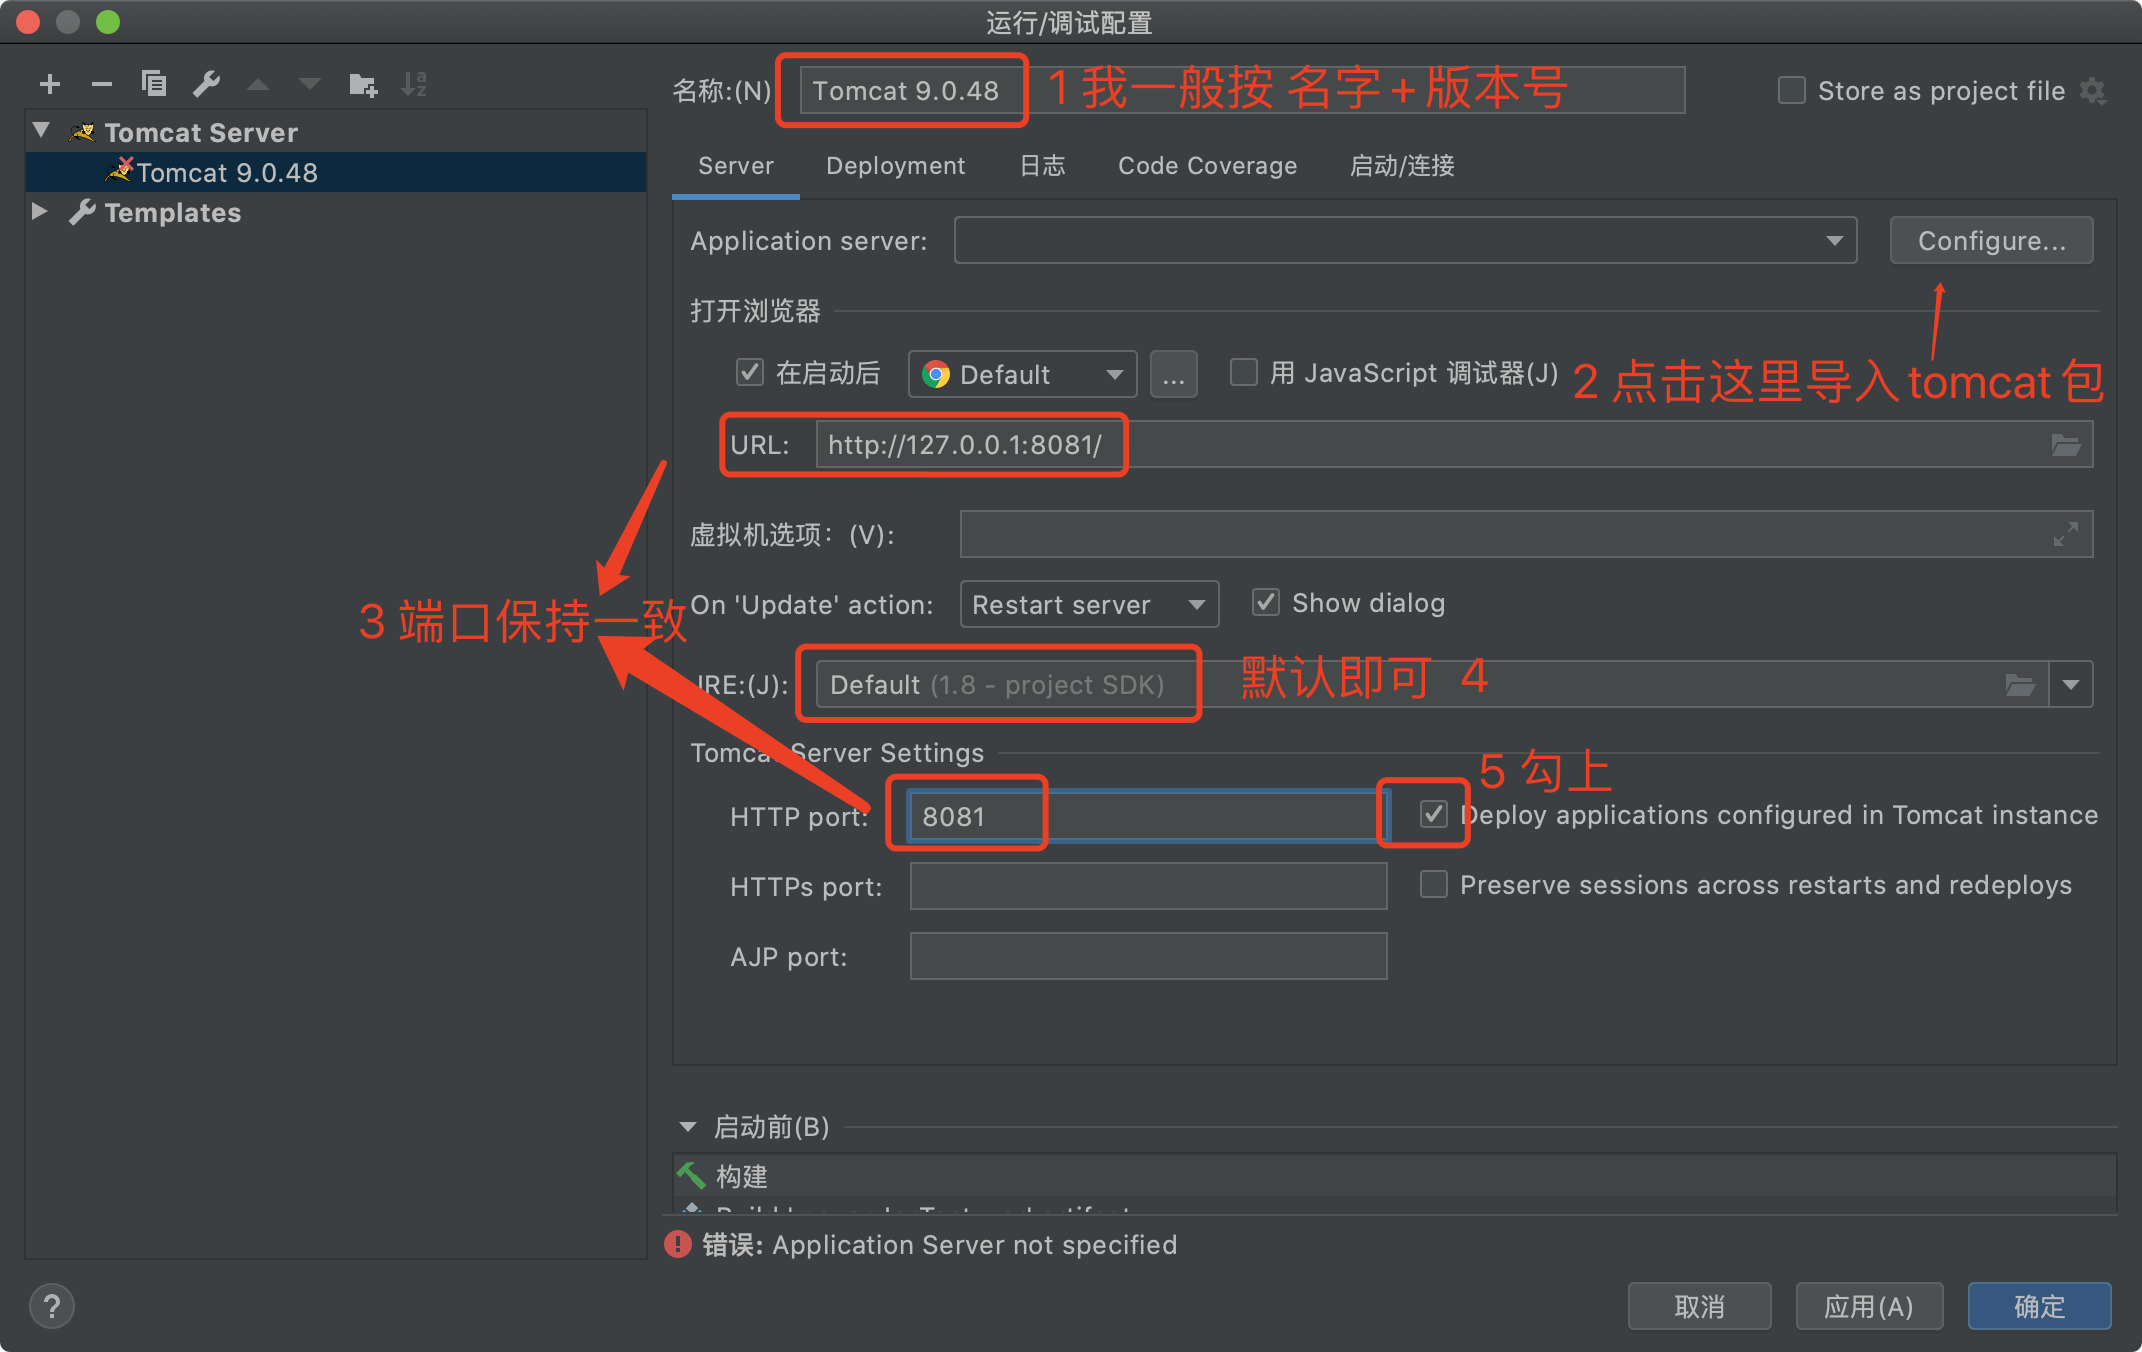Viewport: 2142px width, 1352px height.
Task: Copy configuration icon in toolbar
Action: tap(153, 84)
